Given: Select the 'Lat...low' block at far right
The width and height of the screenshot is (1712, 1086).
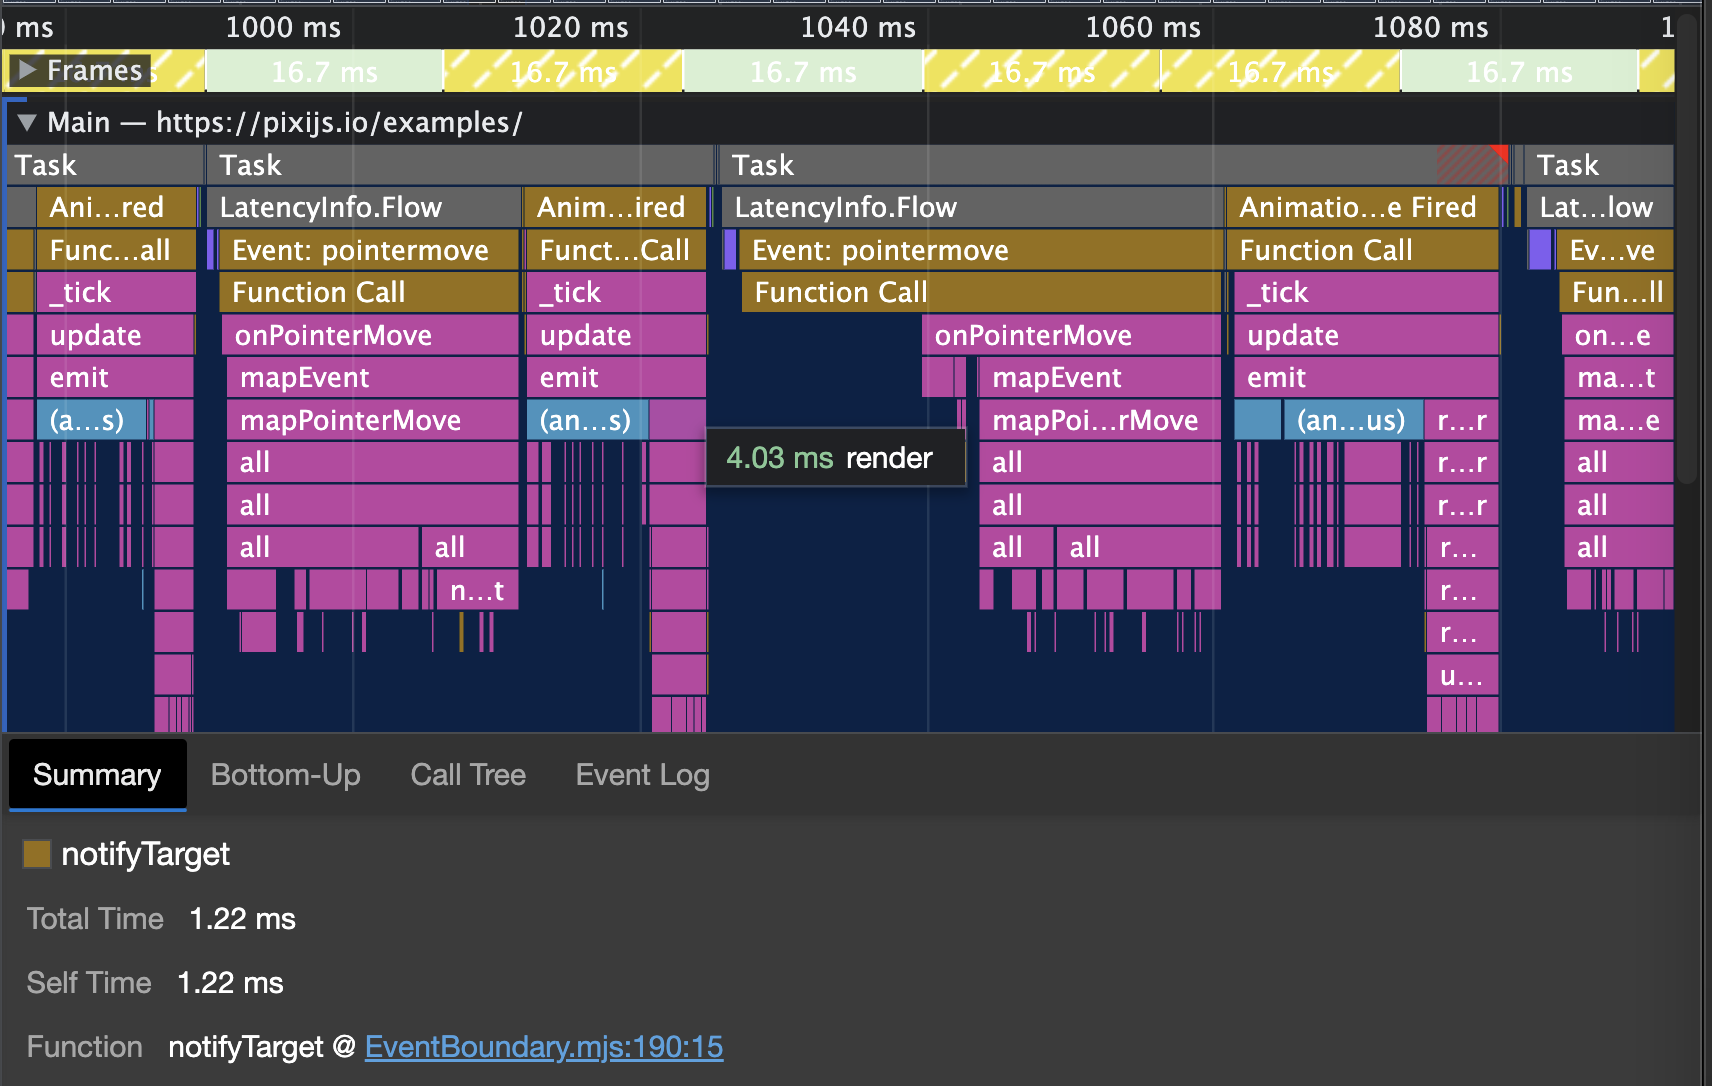Looking at the screenshot, I should 1599,207.
